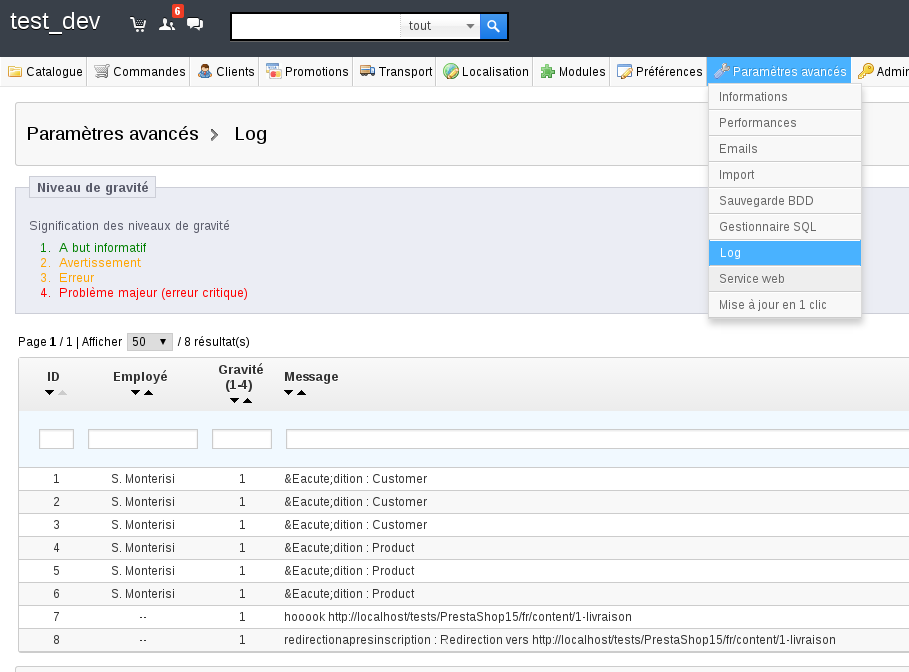The image size is (909, 672).
Task: Select Service web menu entry
Action: pyautogui.click(x=784, y=279)
